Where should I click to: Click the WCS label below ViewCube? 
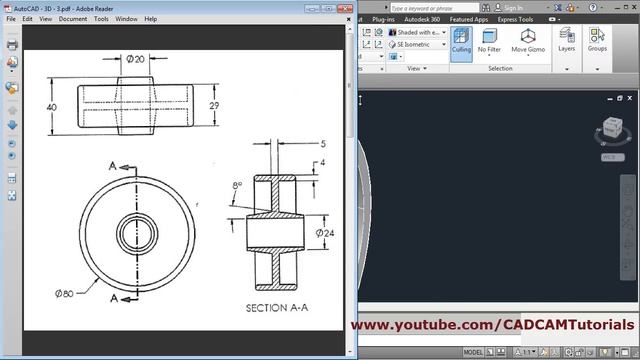(x=613, y=157)
